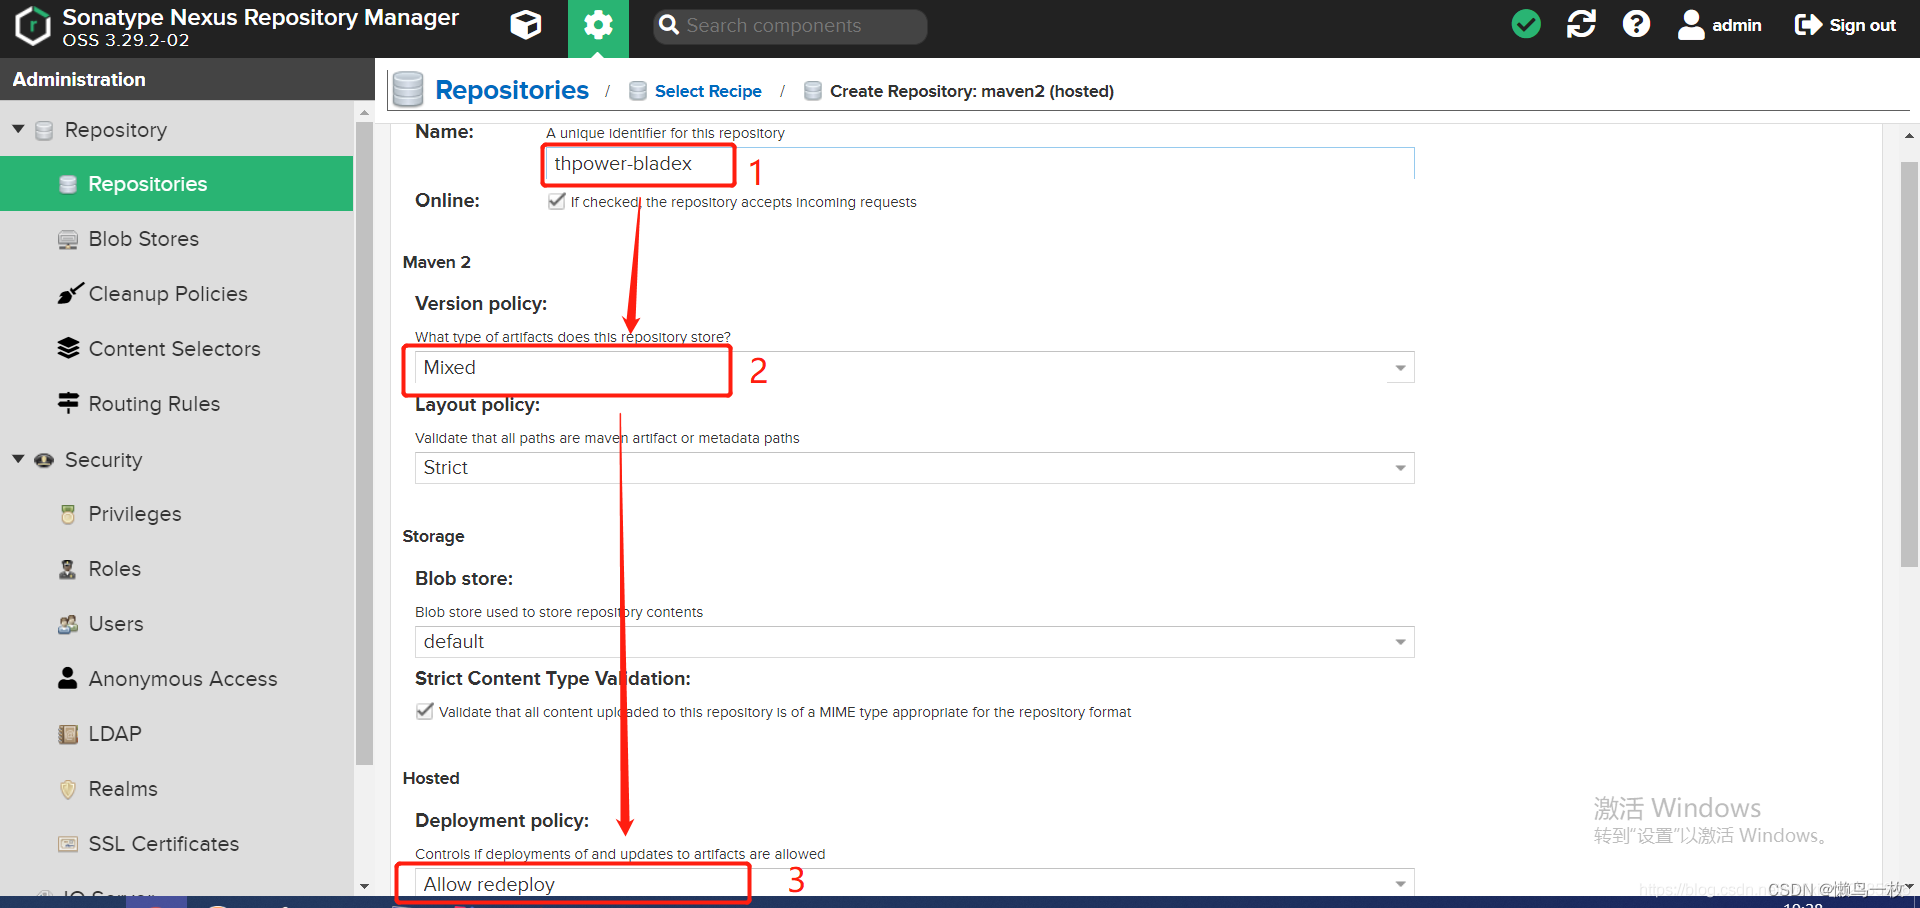This screenshot has height=908, width=1920.
Task: Open the Administration gear icon
Action: click(598, 25)
